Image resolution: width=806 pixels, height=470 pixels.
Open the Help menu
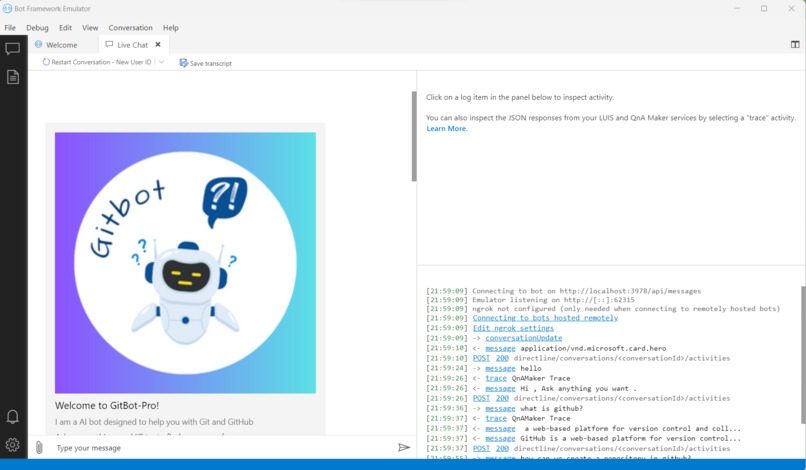[171, 28]
